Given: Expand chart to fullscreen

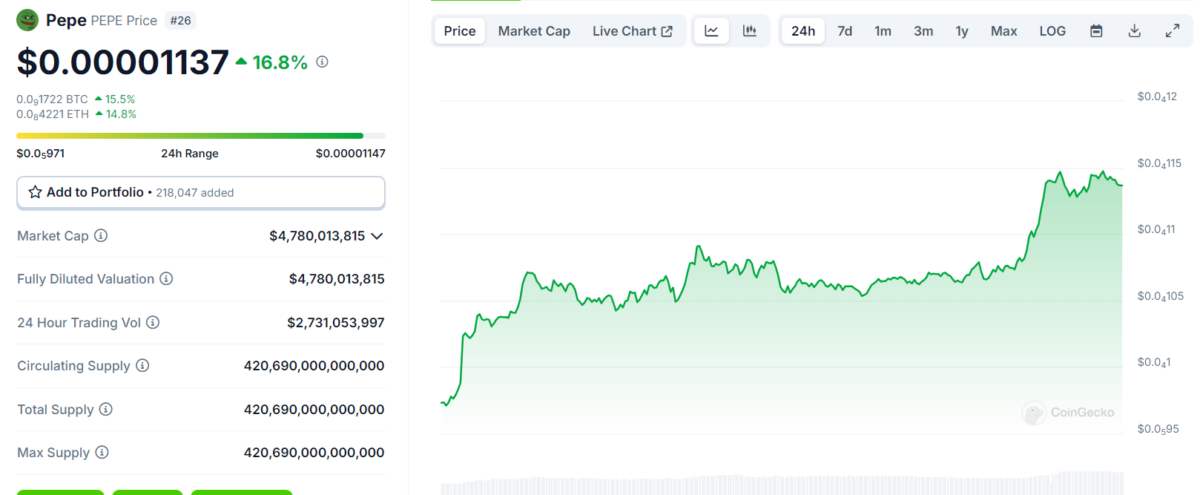Looking at the screenshot, I should tap(1172, 31).
